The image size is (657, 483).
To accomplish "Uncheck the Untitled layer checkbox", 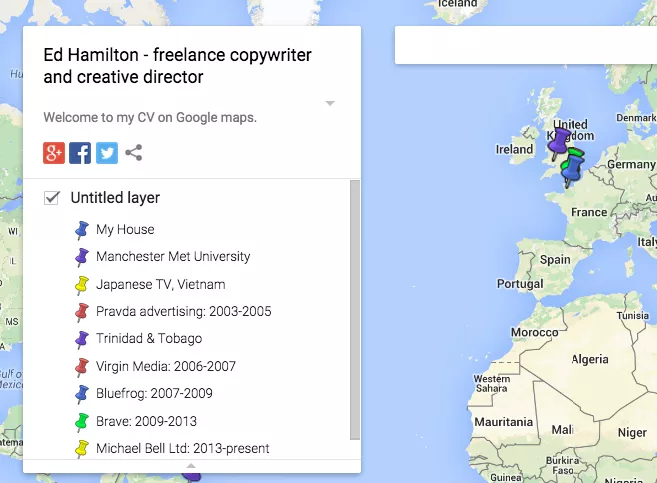I will click(x=53, y=198).
